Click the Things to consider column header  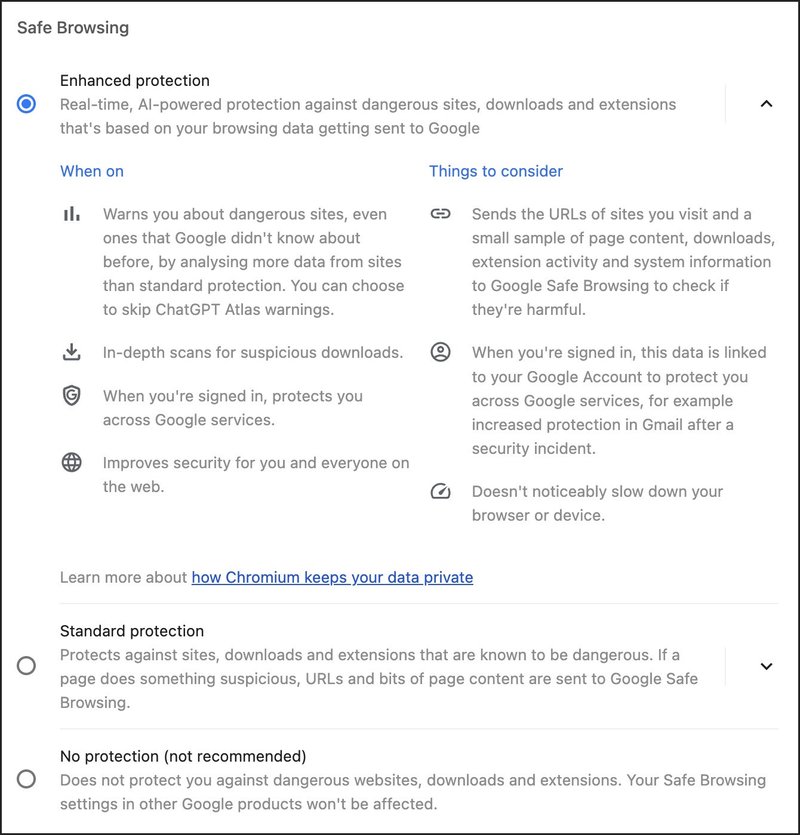coord(496,171)
